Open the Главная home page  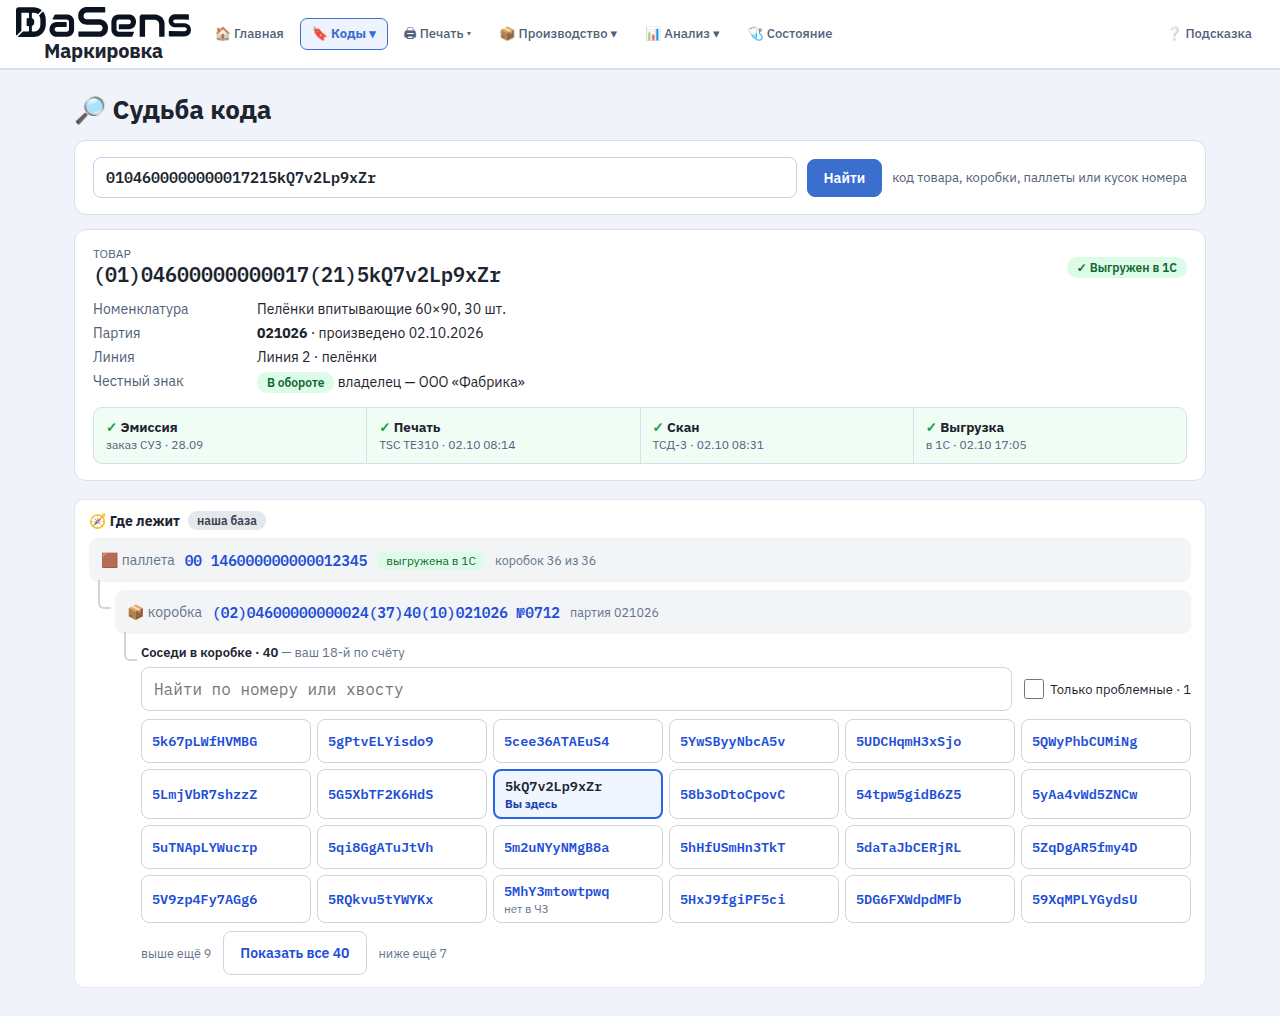pos(250,34)
